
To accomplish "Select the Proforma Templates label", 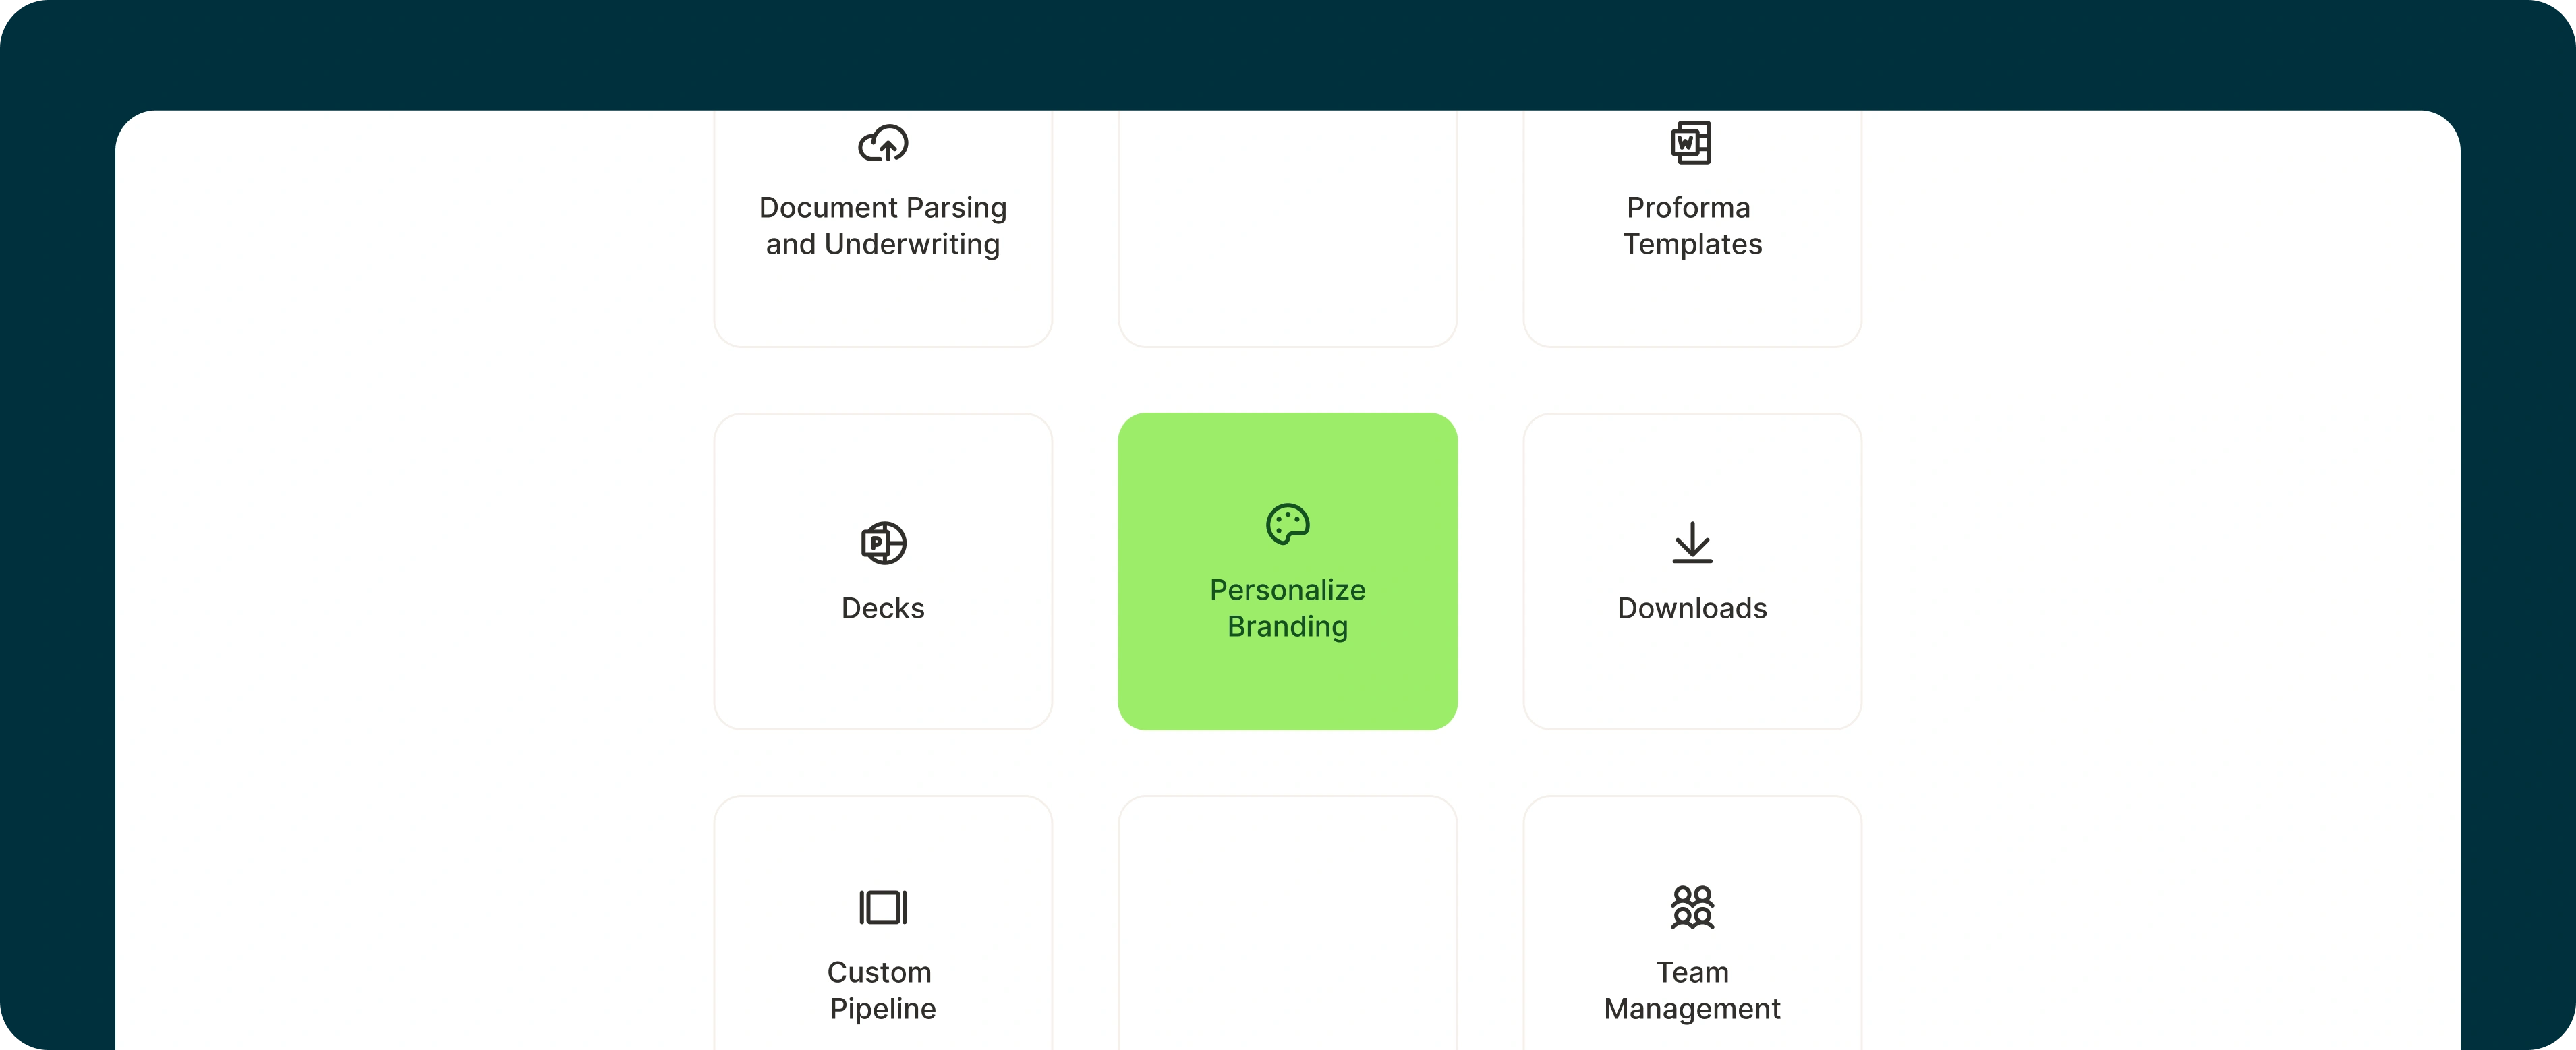I will coord(1692,226).
